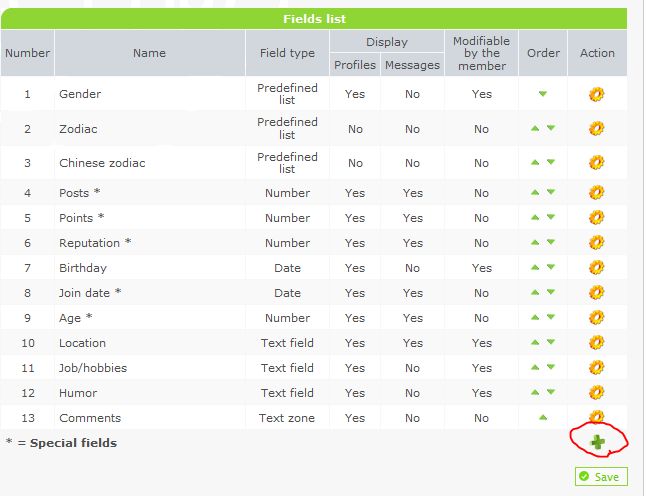Move Reputation field up in order
650x496 pixels.
click(x=535, y=242)
